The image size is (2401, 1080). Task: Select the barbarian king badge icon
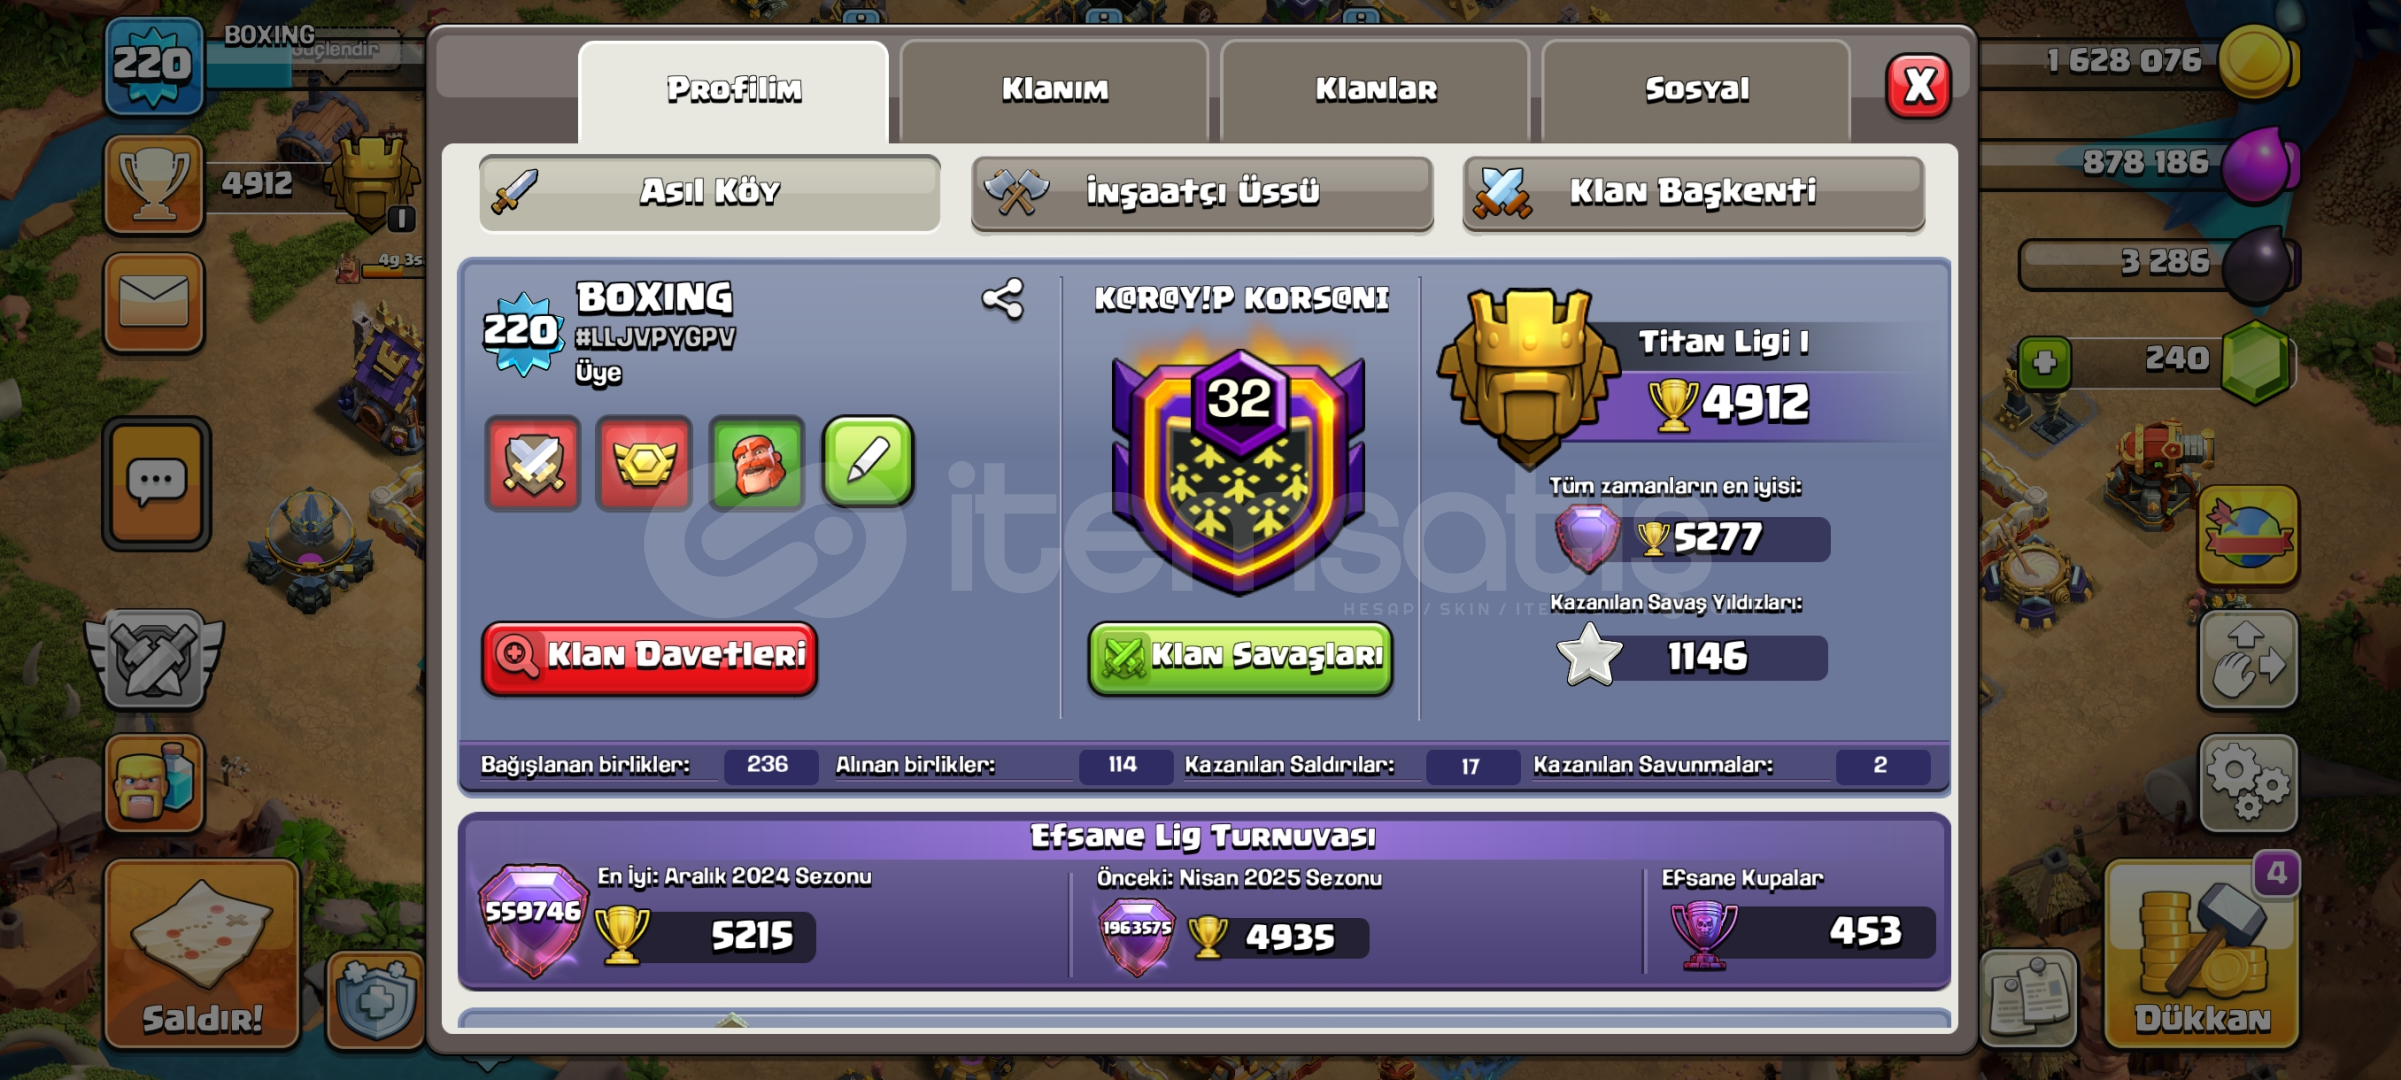pyautogui.click(x=757, y=463)
